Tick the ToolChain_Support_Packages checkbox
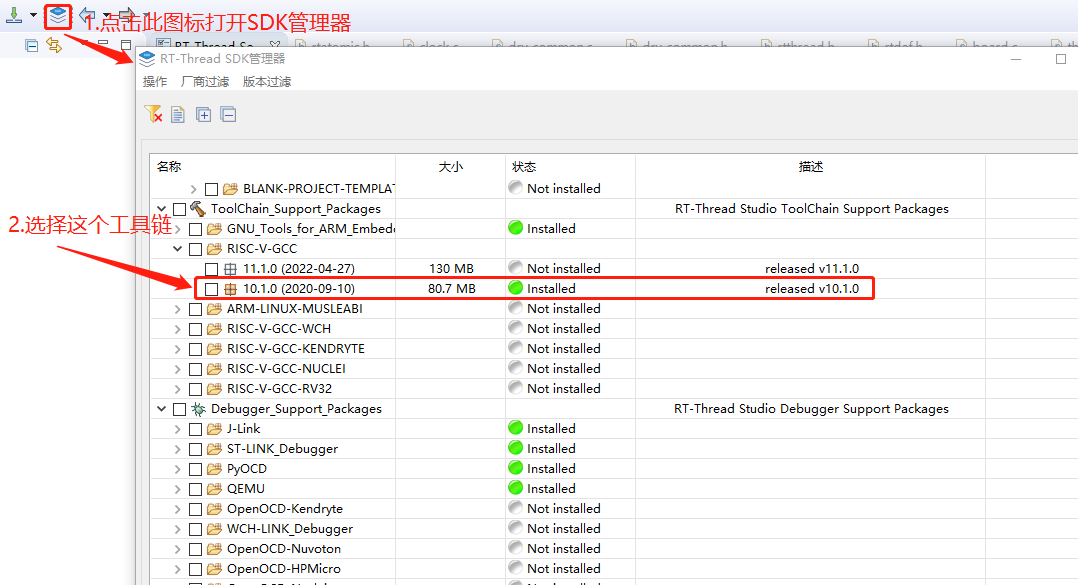Screen dimensions: 1078x585 (179, 209)
